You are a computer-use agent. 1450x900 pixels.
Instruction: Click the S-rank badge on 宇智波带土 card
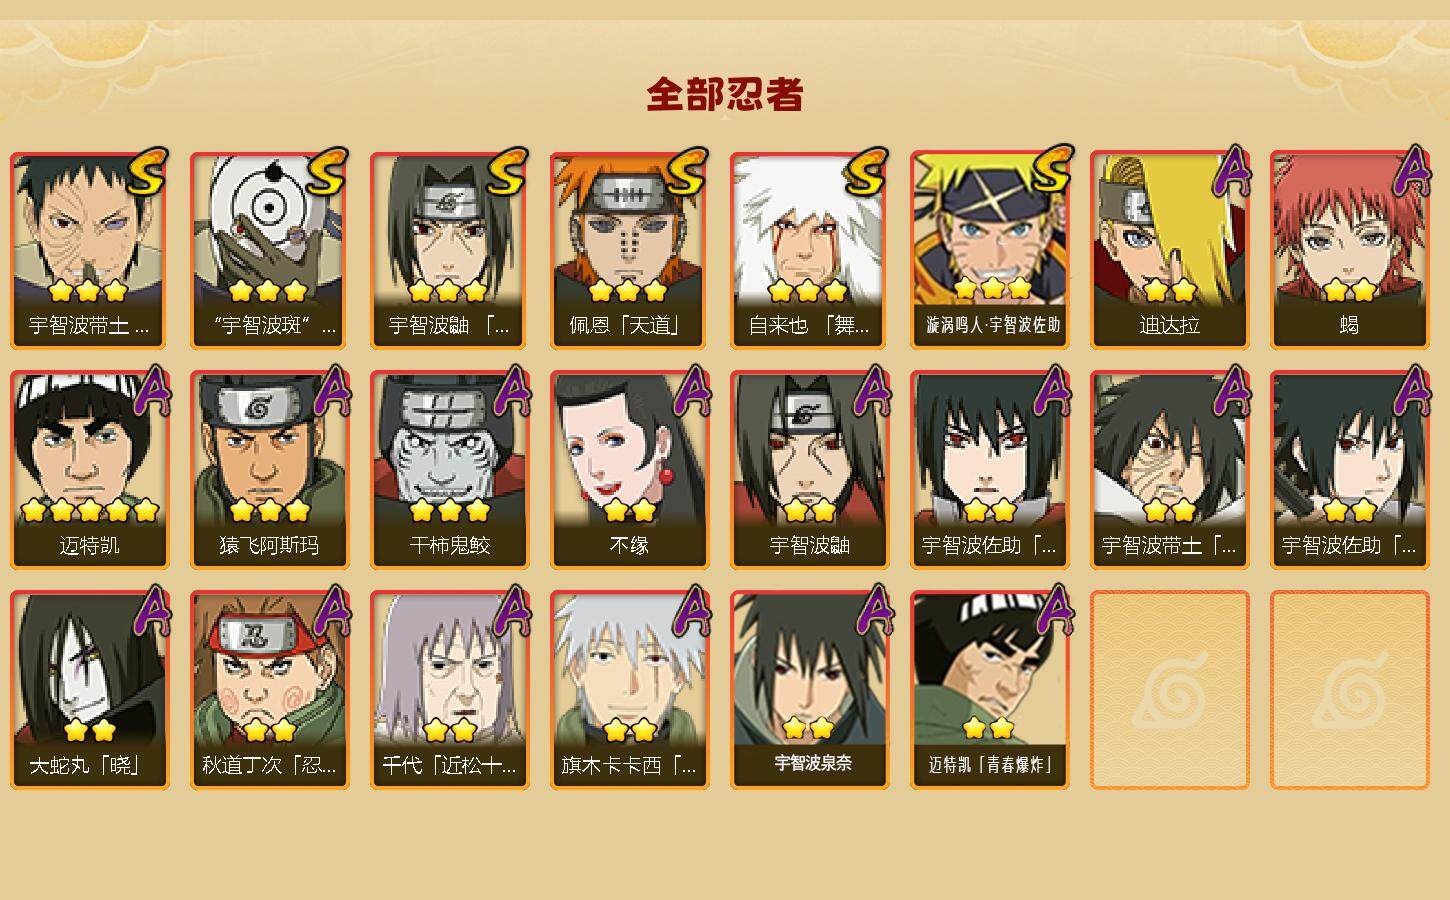(147, 172)
